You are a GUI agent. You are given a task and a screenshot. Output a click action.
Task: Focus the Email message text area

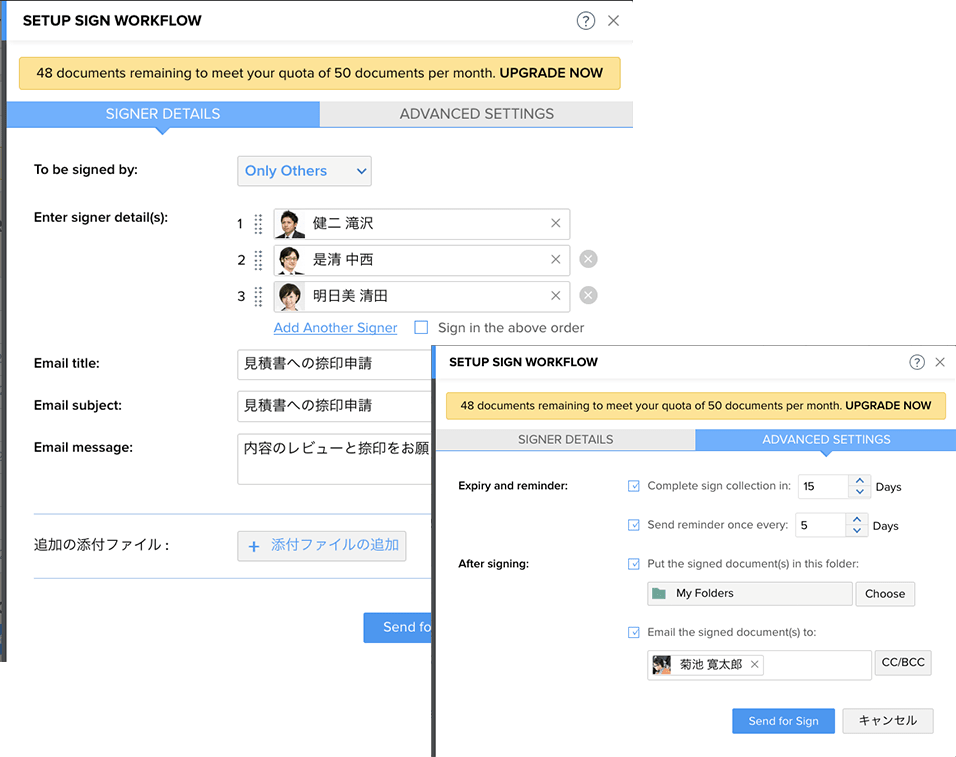pos(334,459)
